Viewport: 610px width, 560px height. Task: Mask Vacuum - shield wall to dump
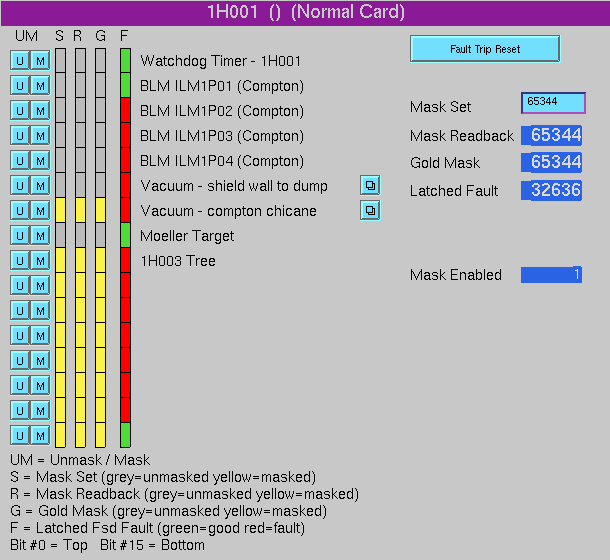coord(40,185)
